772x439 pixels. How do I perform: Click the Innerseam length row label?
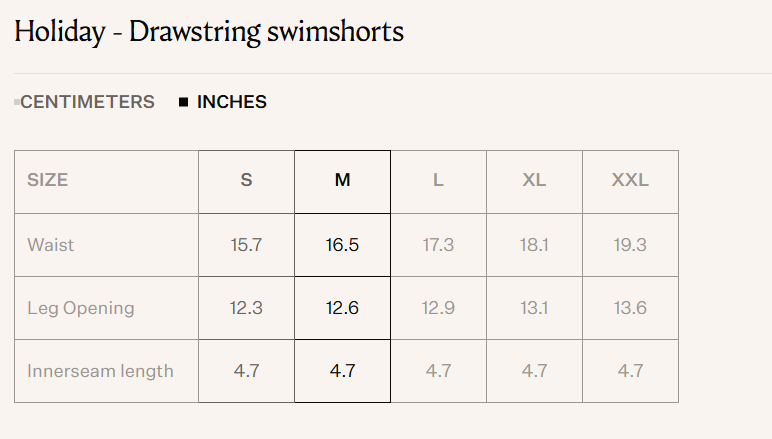point(100,371)
